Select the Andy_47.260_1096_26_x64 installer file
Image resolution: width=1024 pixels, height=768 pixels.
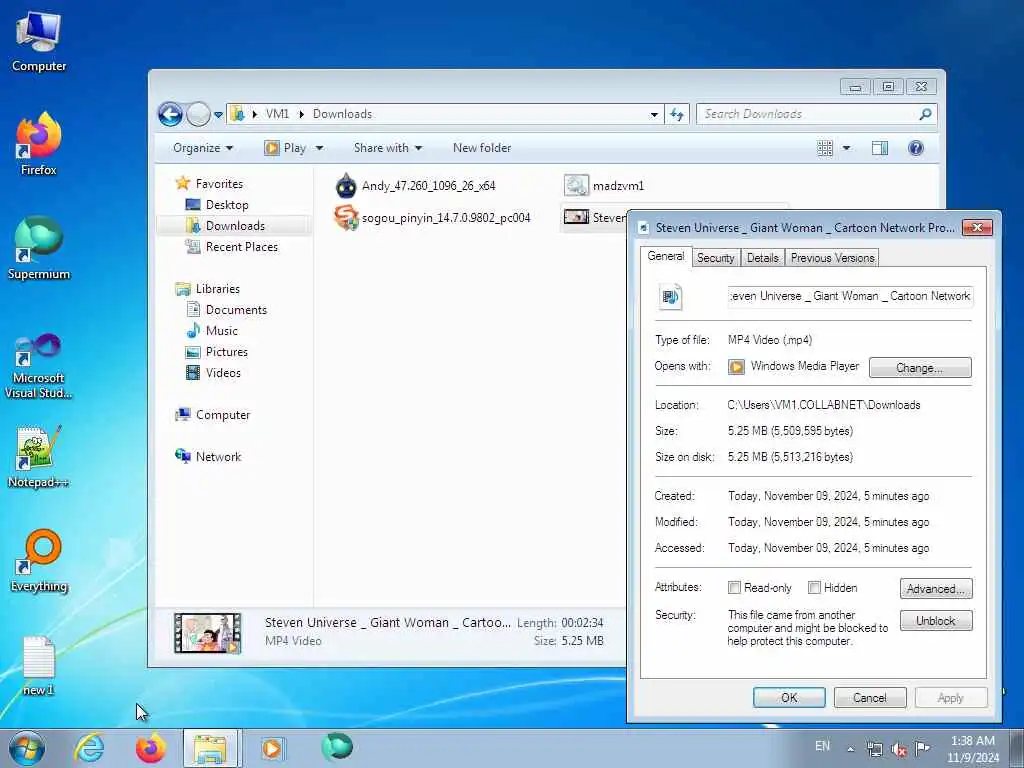[415, 186]
